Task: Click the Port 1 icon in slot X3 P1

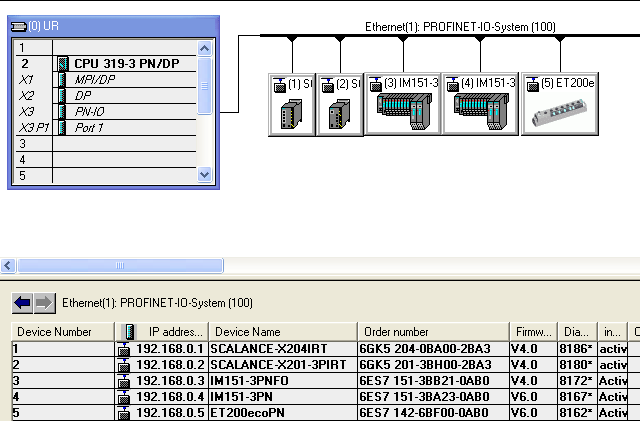Action: click(x=62, y=127)
